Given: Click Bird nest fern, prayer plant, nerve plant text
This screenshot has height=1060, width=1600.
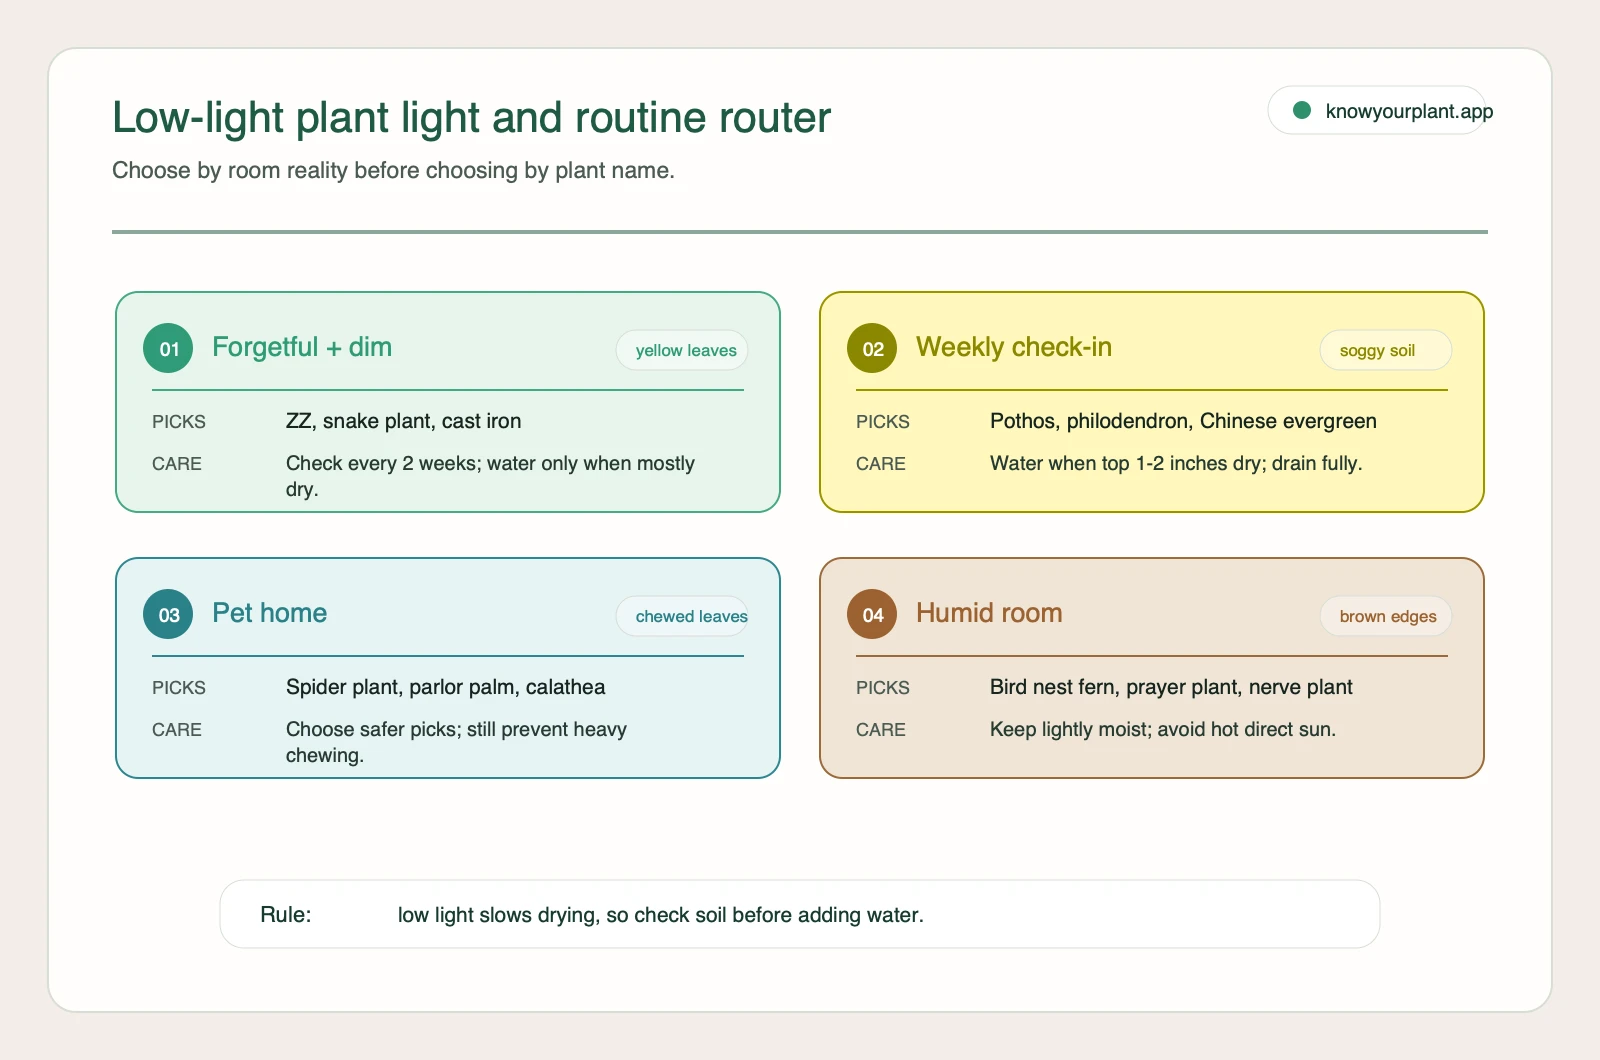Looking at the screenshot, I should 1171,687.
